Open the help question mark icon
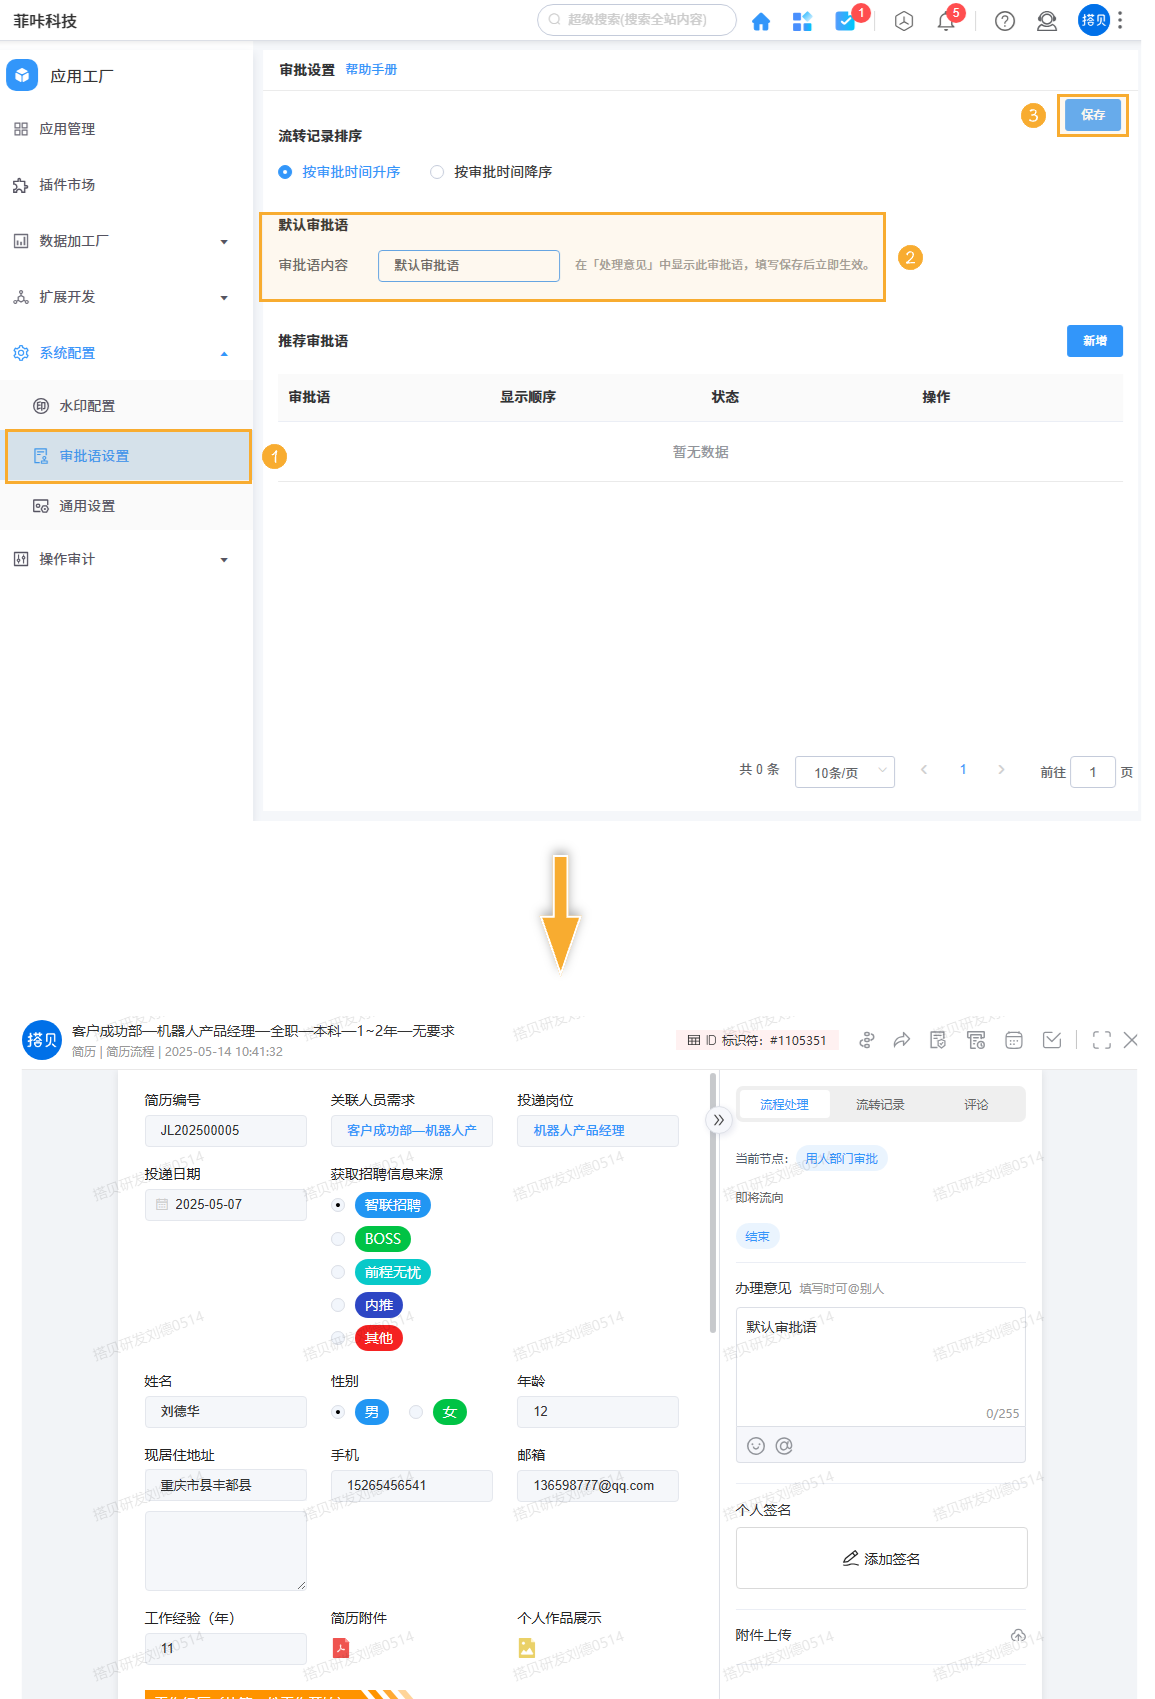Viewport: 1155px width, 1699px height. [x=1005, y=21]
